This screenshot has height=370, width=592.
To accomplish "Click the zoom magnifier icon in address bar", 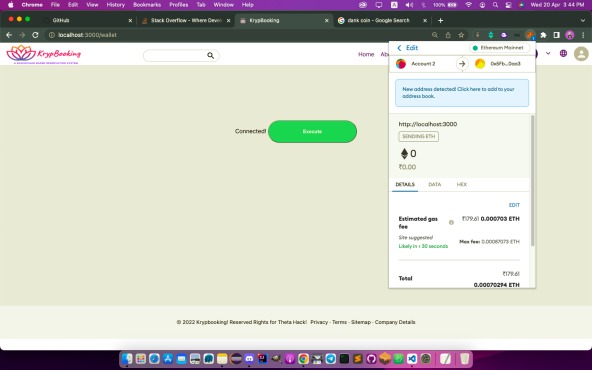I will tap(435, 35).
